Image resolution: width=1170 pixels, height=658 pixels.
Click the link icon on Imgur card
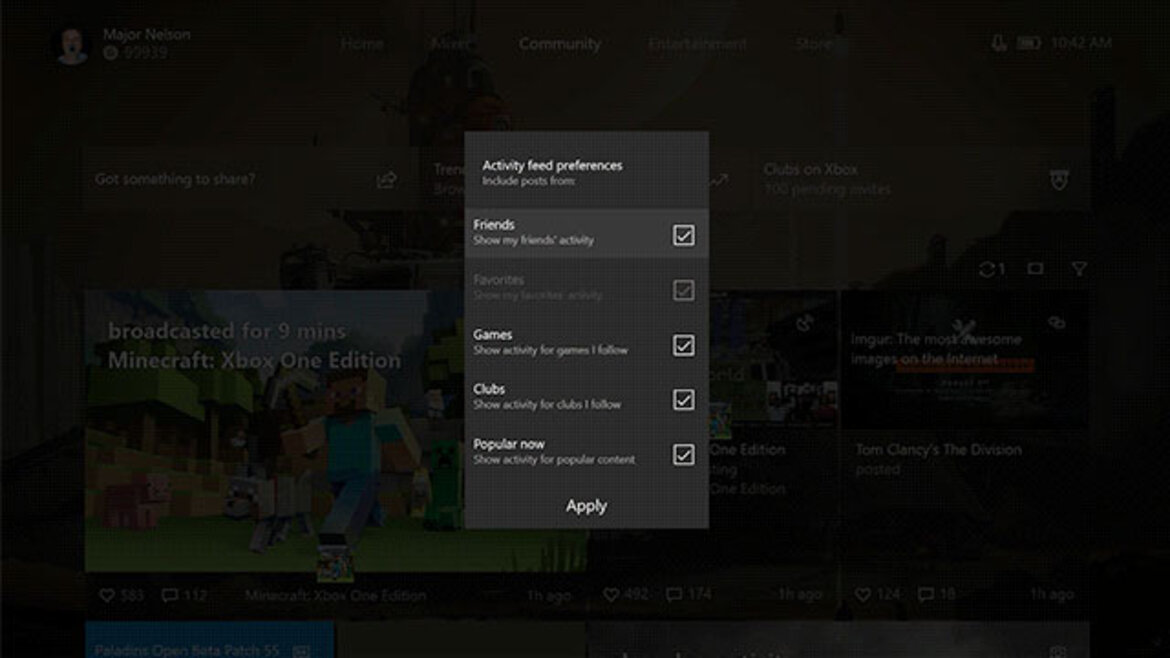[1057, 323]
